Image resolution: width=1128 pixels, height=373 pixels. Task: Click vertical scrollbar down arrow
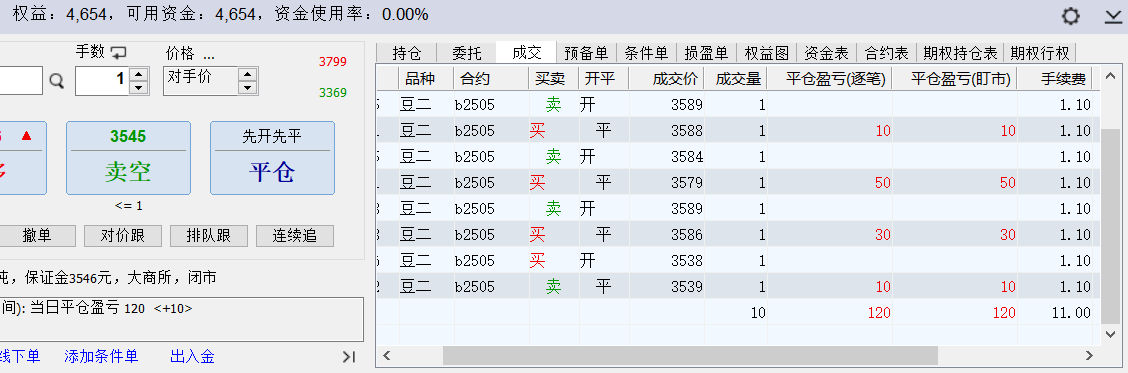(x=1112, y=334)
